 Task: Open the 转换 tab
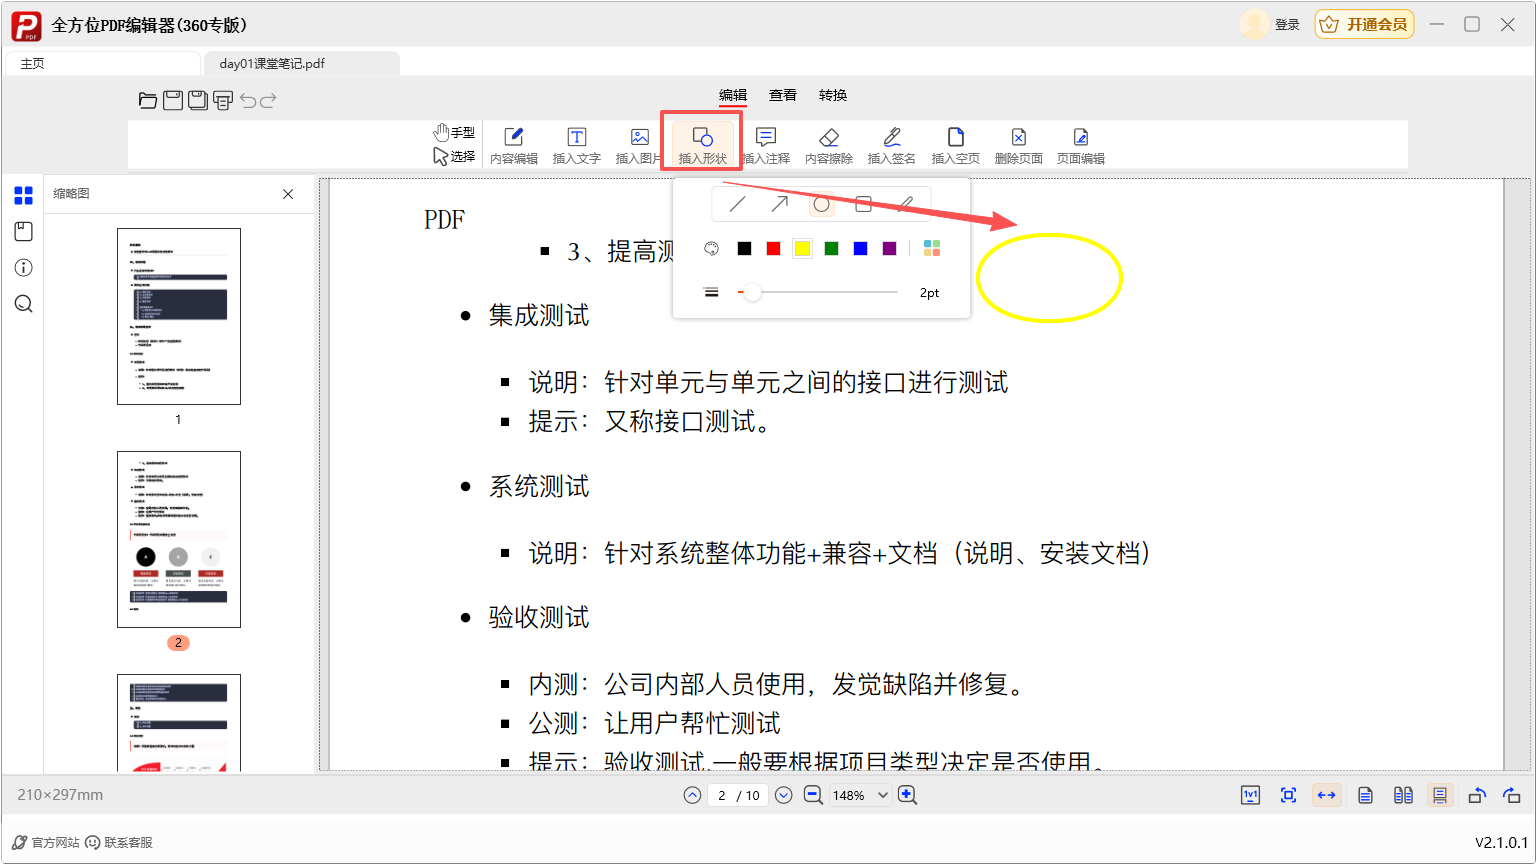click(x=832, y=95)
